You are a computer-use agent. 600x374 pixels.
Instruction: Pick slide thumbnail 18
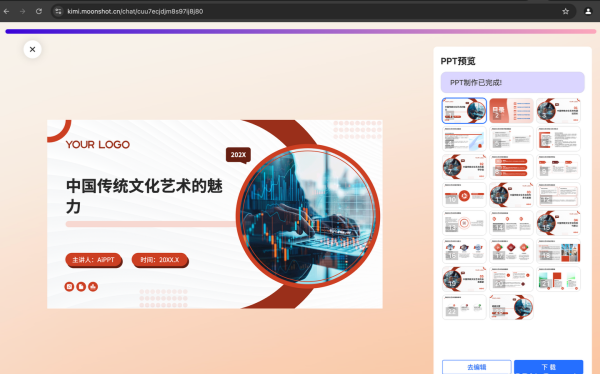pos(558,251)
